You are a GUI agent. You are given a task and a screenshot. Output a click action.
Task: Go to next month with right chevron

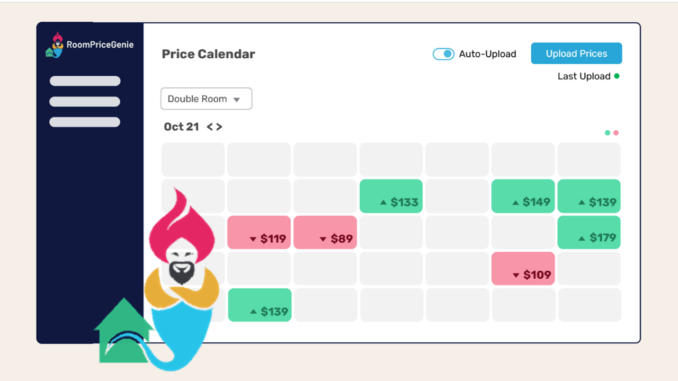tap(219, 127)
